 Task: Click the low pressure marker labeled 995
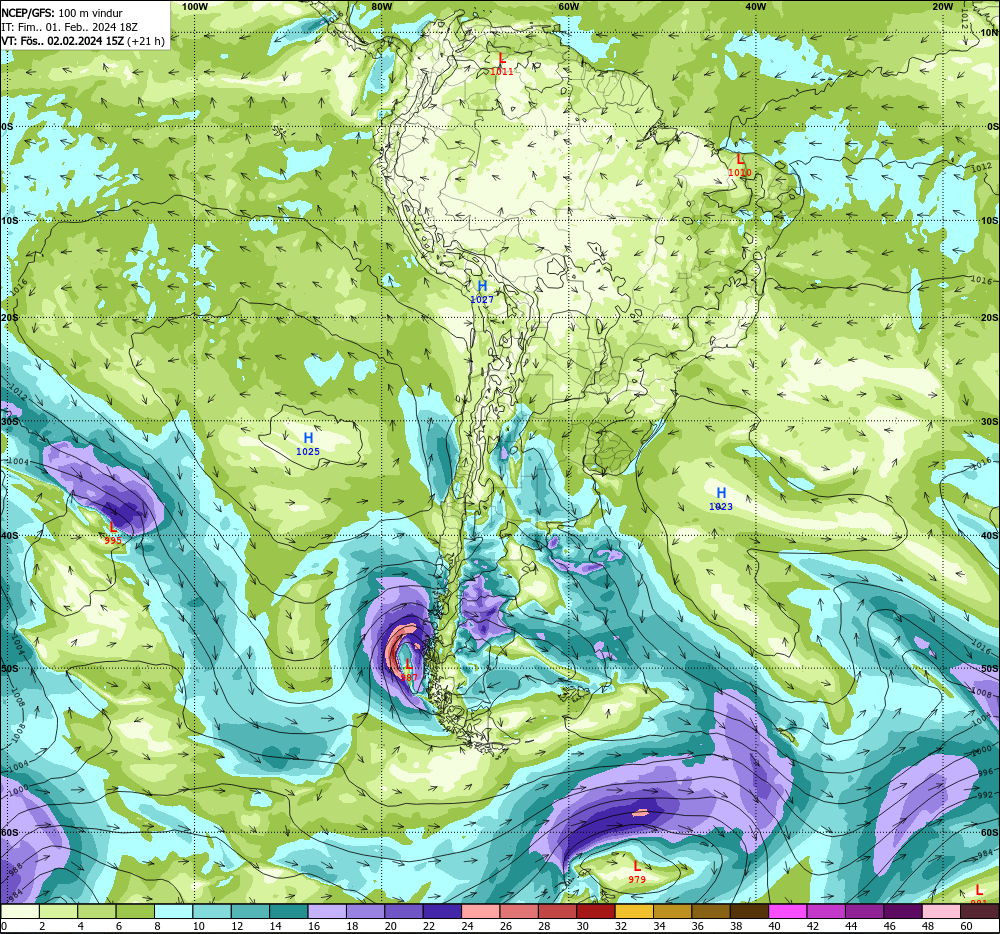pyautogui.click(x=113, y=533)
